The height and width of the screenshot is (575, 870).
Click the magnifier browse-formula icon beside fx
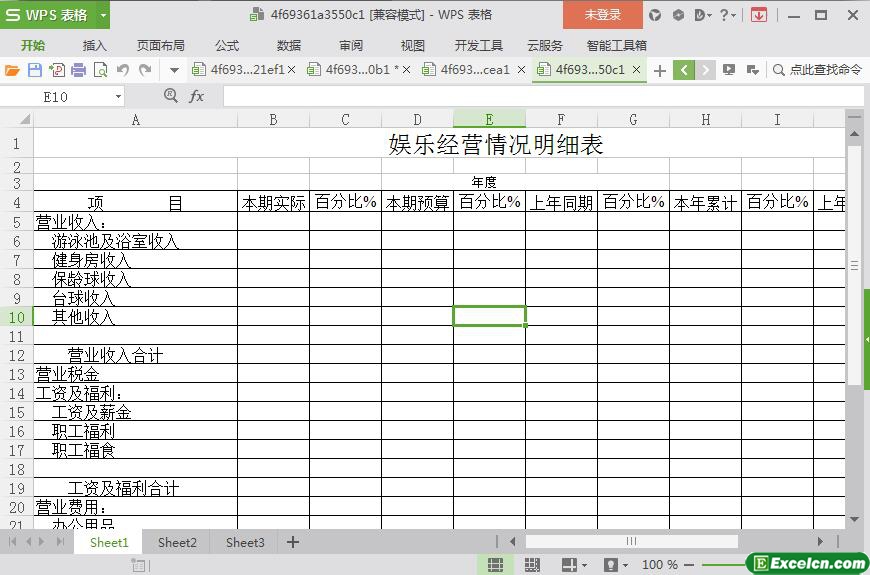click(171, 96)
